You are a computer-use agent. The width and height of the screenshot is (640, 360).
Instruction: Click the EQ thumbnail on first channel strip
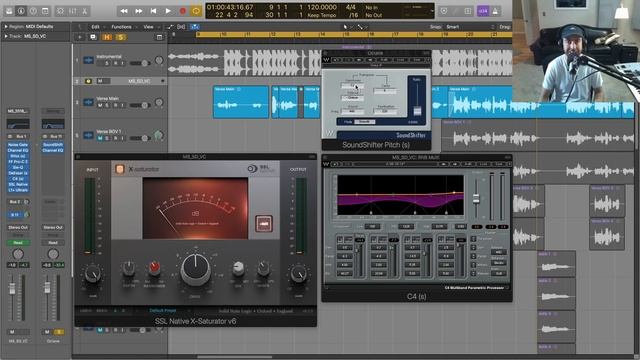point(18,124)
